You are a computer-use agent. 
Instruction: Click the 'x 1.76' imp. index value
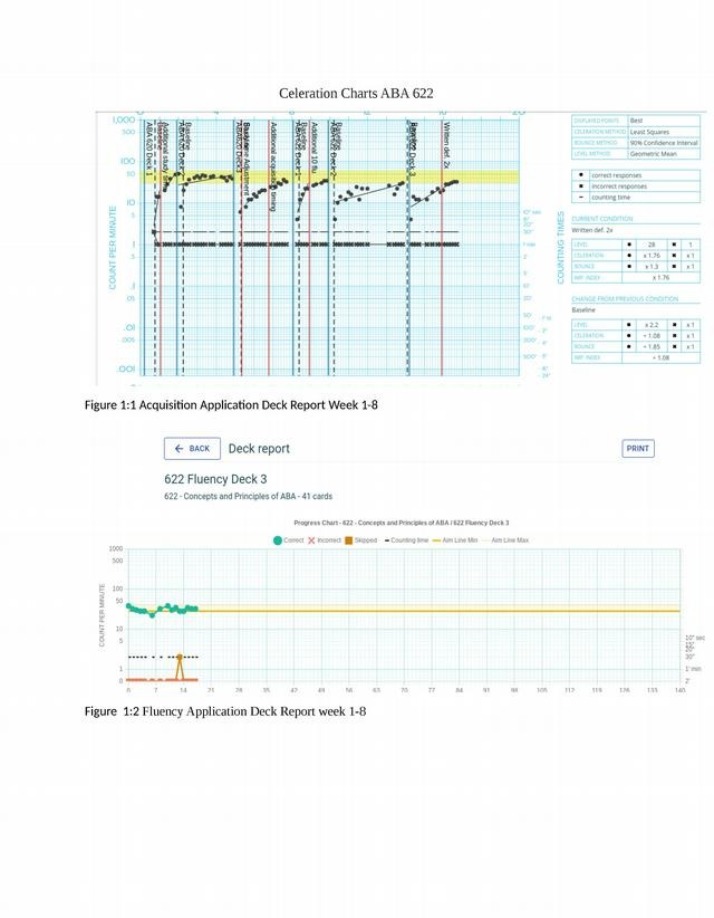click(x=661, y=278)
